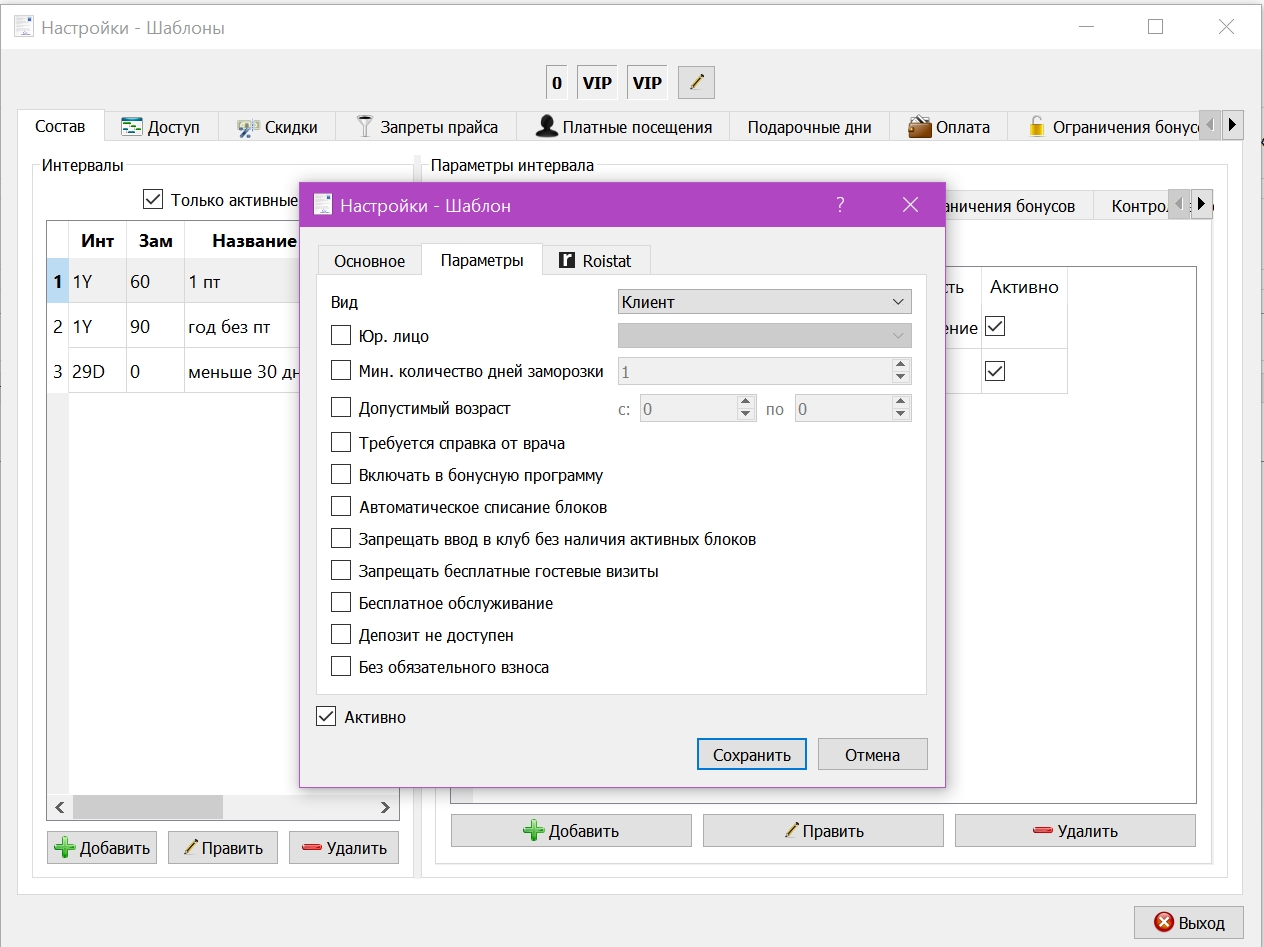Click the app icon in dialog title bar

tap(323, 205)
